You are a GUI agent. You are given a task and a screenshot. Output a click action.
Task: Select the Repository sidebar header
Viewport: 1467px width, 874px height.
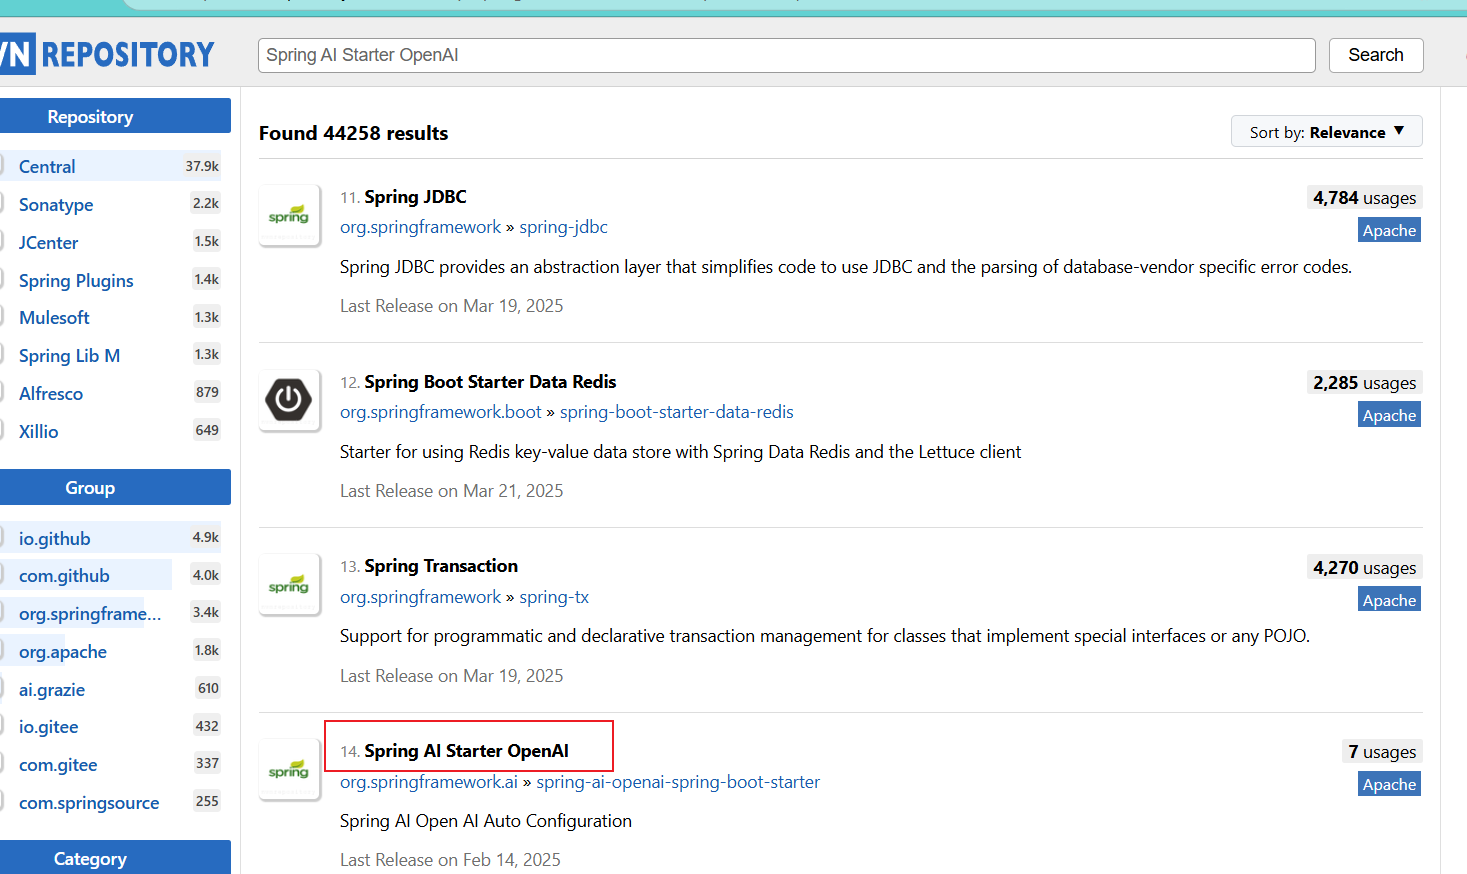click(x=89, y=116)
